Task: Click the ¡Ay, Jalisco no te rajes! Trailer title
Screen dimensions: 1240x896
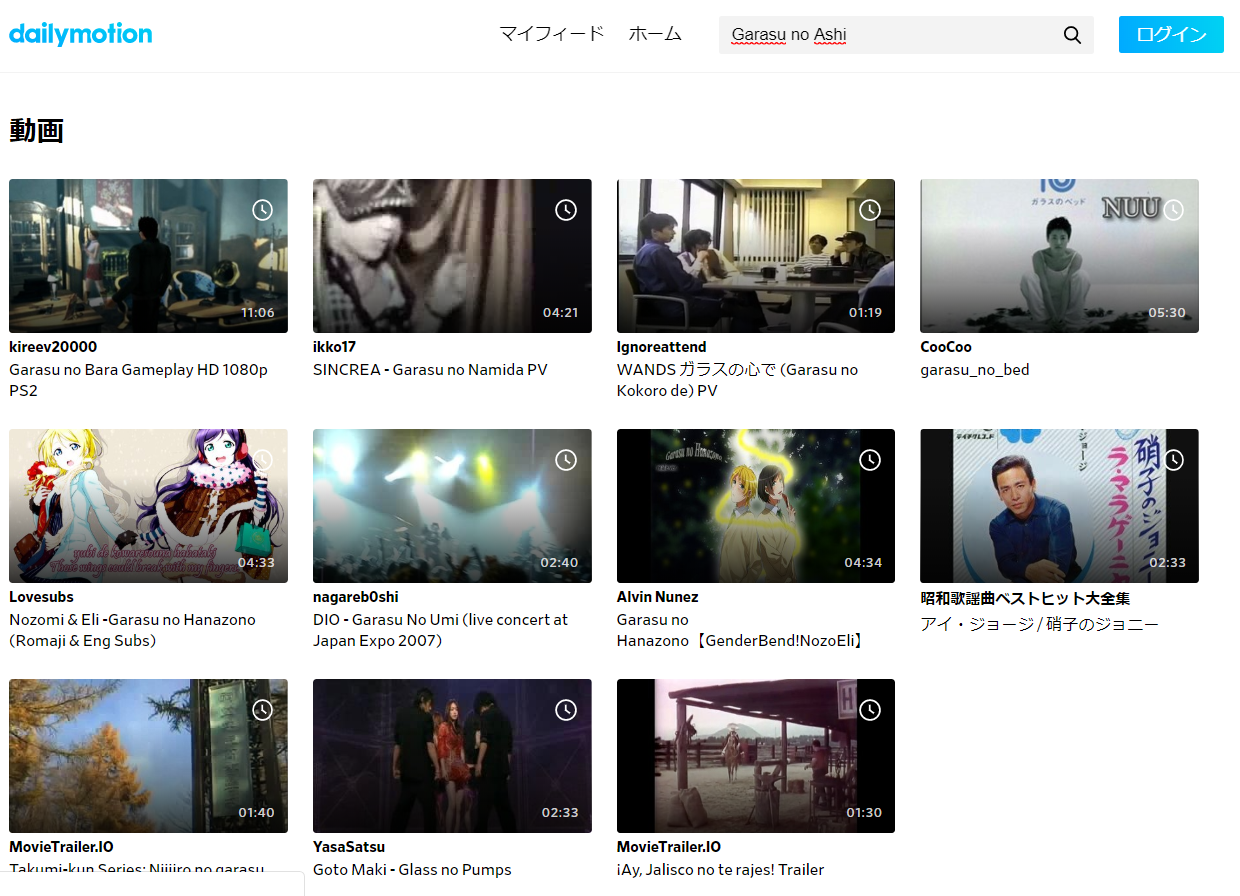Action: tap(721, 870)
